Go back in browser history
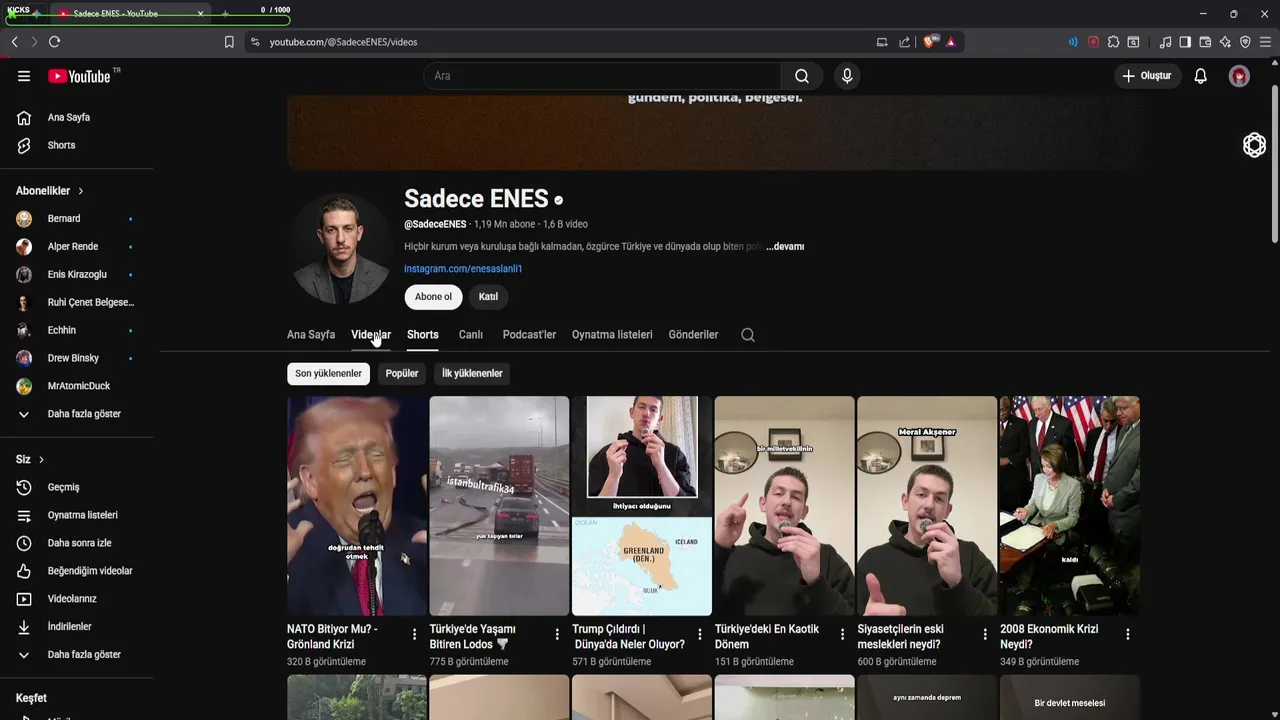The height and width of the screenshot is (720, 1280). [x=14, y=42]
